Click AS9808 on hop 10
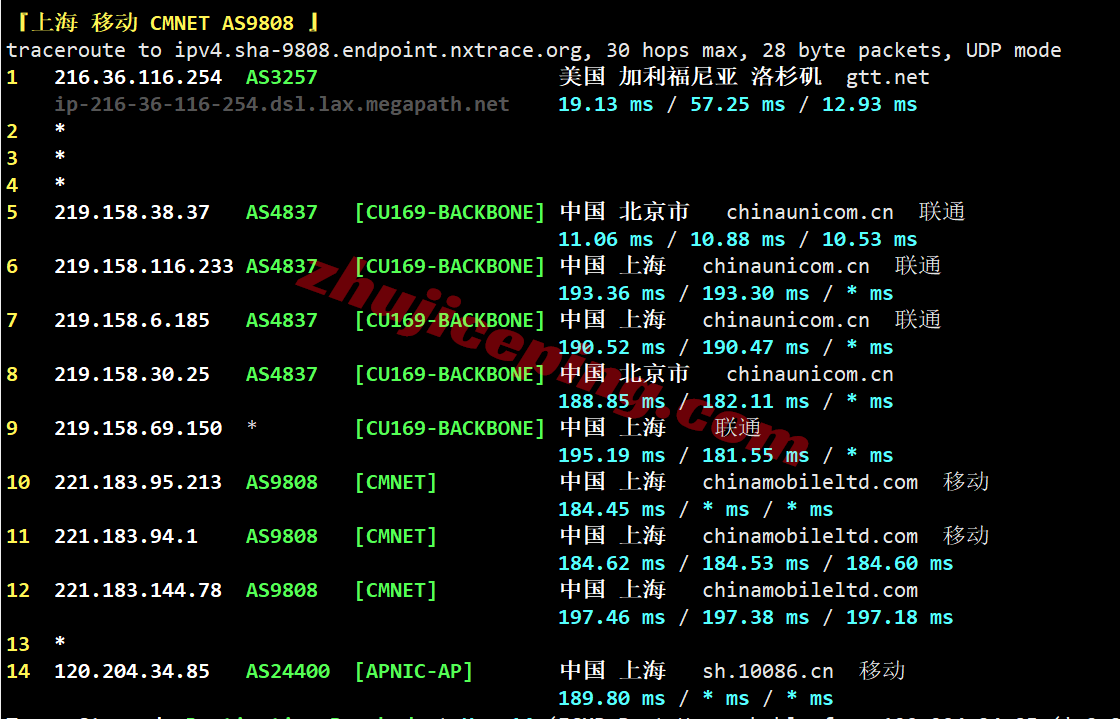 (281, 483)
